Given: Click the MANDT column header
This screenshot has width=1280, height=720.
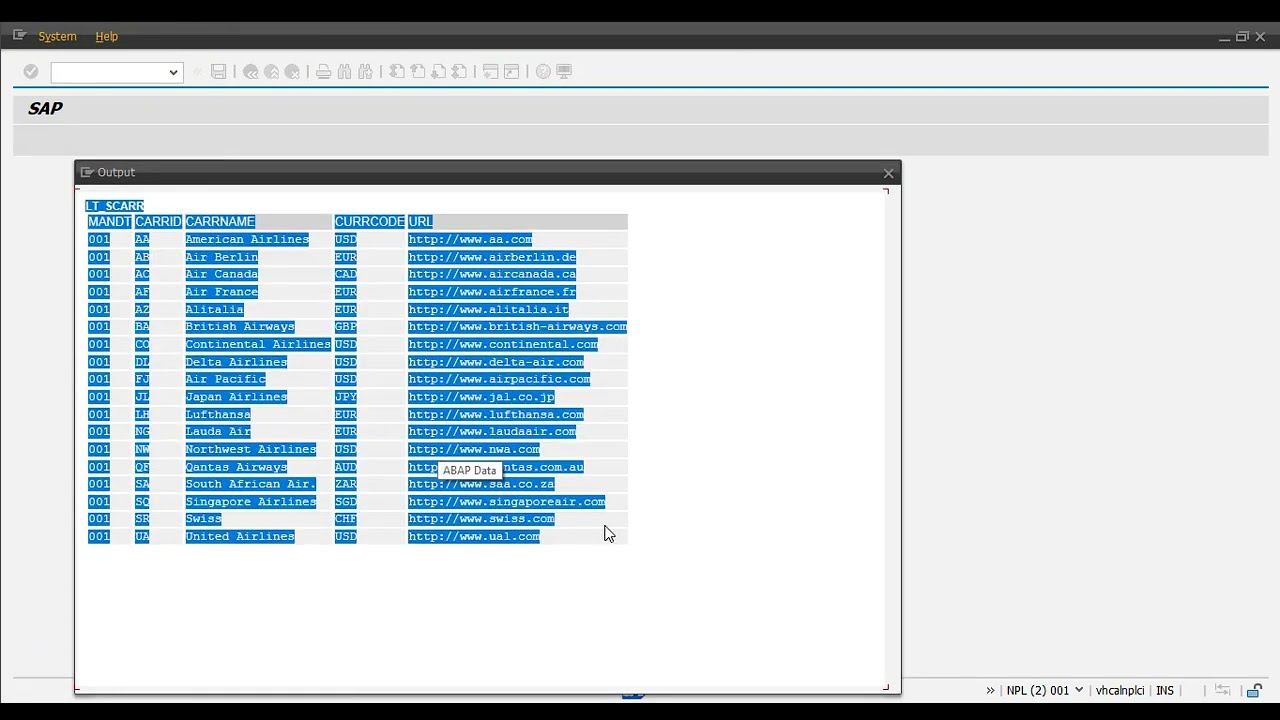Looking at the screenshot, I should tap(109, 222).
